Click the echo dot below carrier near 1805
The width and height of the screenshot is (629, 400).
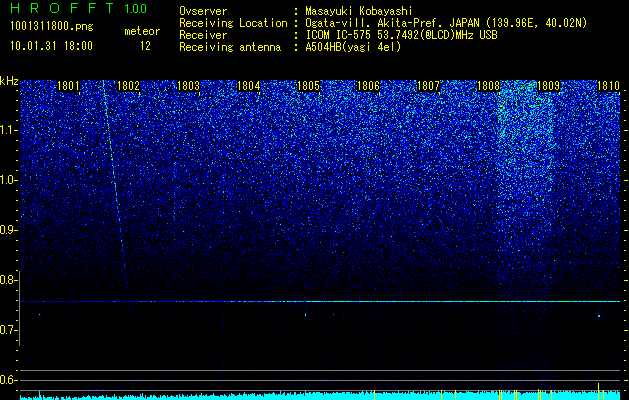click(306, 315)
